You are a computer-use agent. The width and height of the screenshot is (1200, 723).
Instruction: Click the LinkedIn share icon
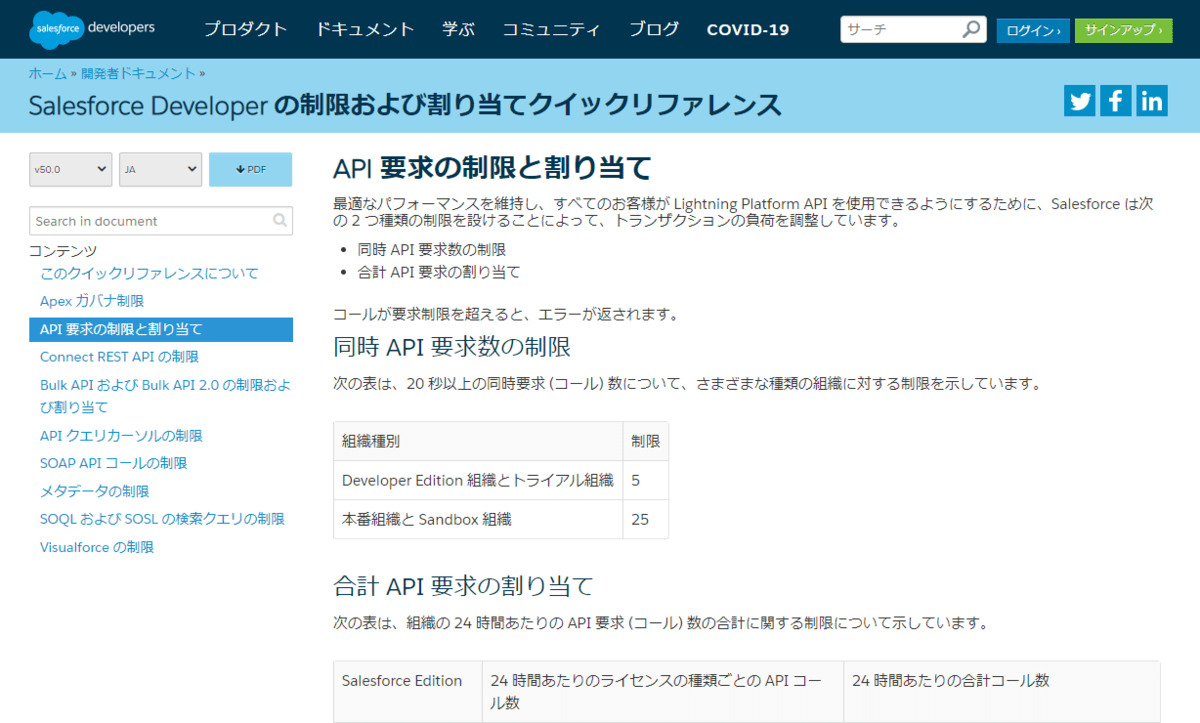point(1151,100)
